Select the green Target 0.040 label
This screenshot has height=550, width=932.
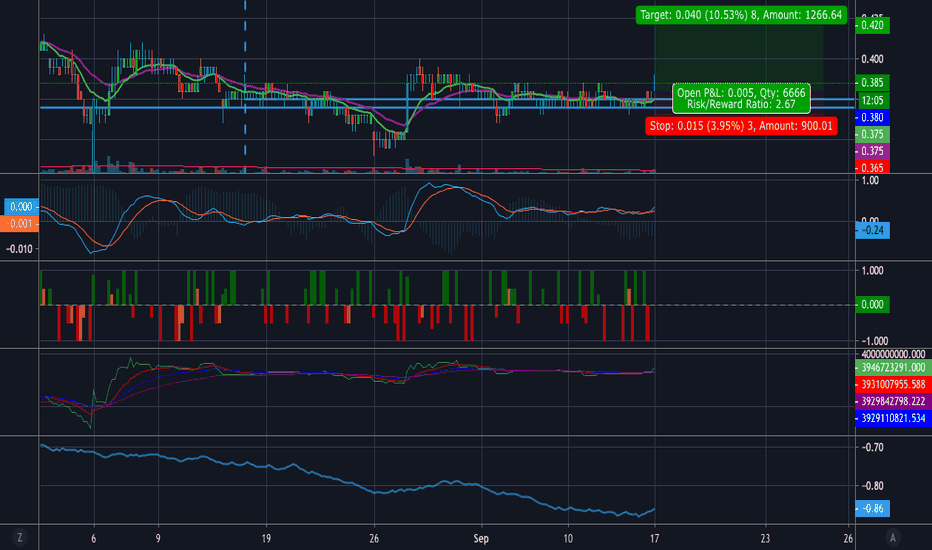coord(741,15)
